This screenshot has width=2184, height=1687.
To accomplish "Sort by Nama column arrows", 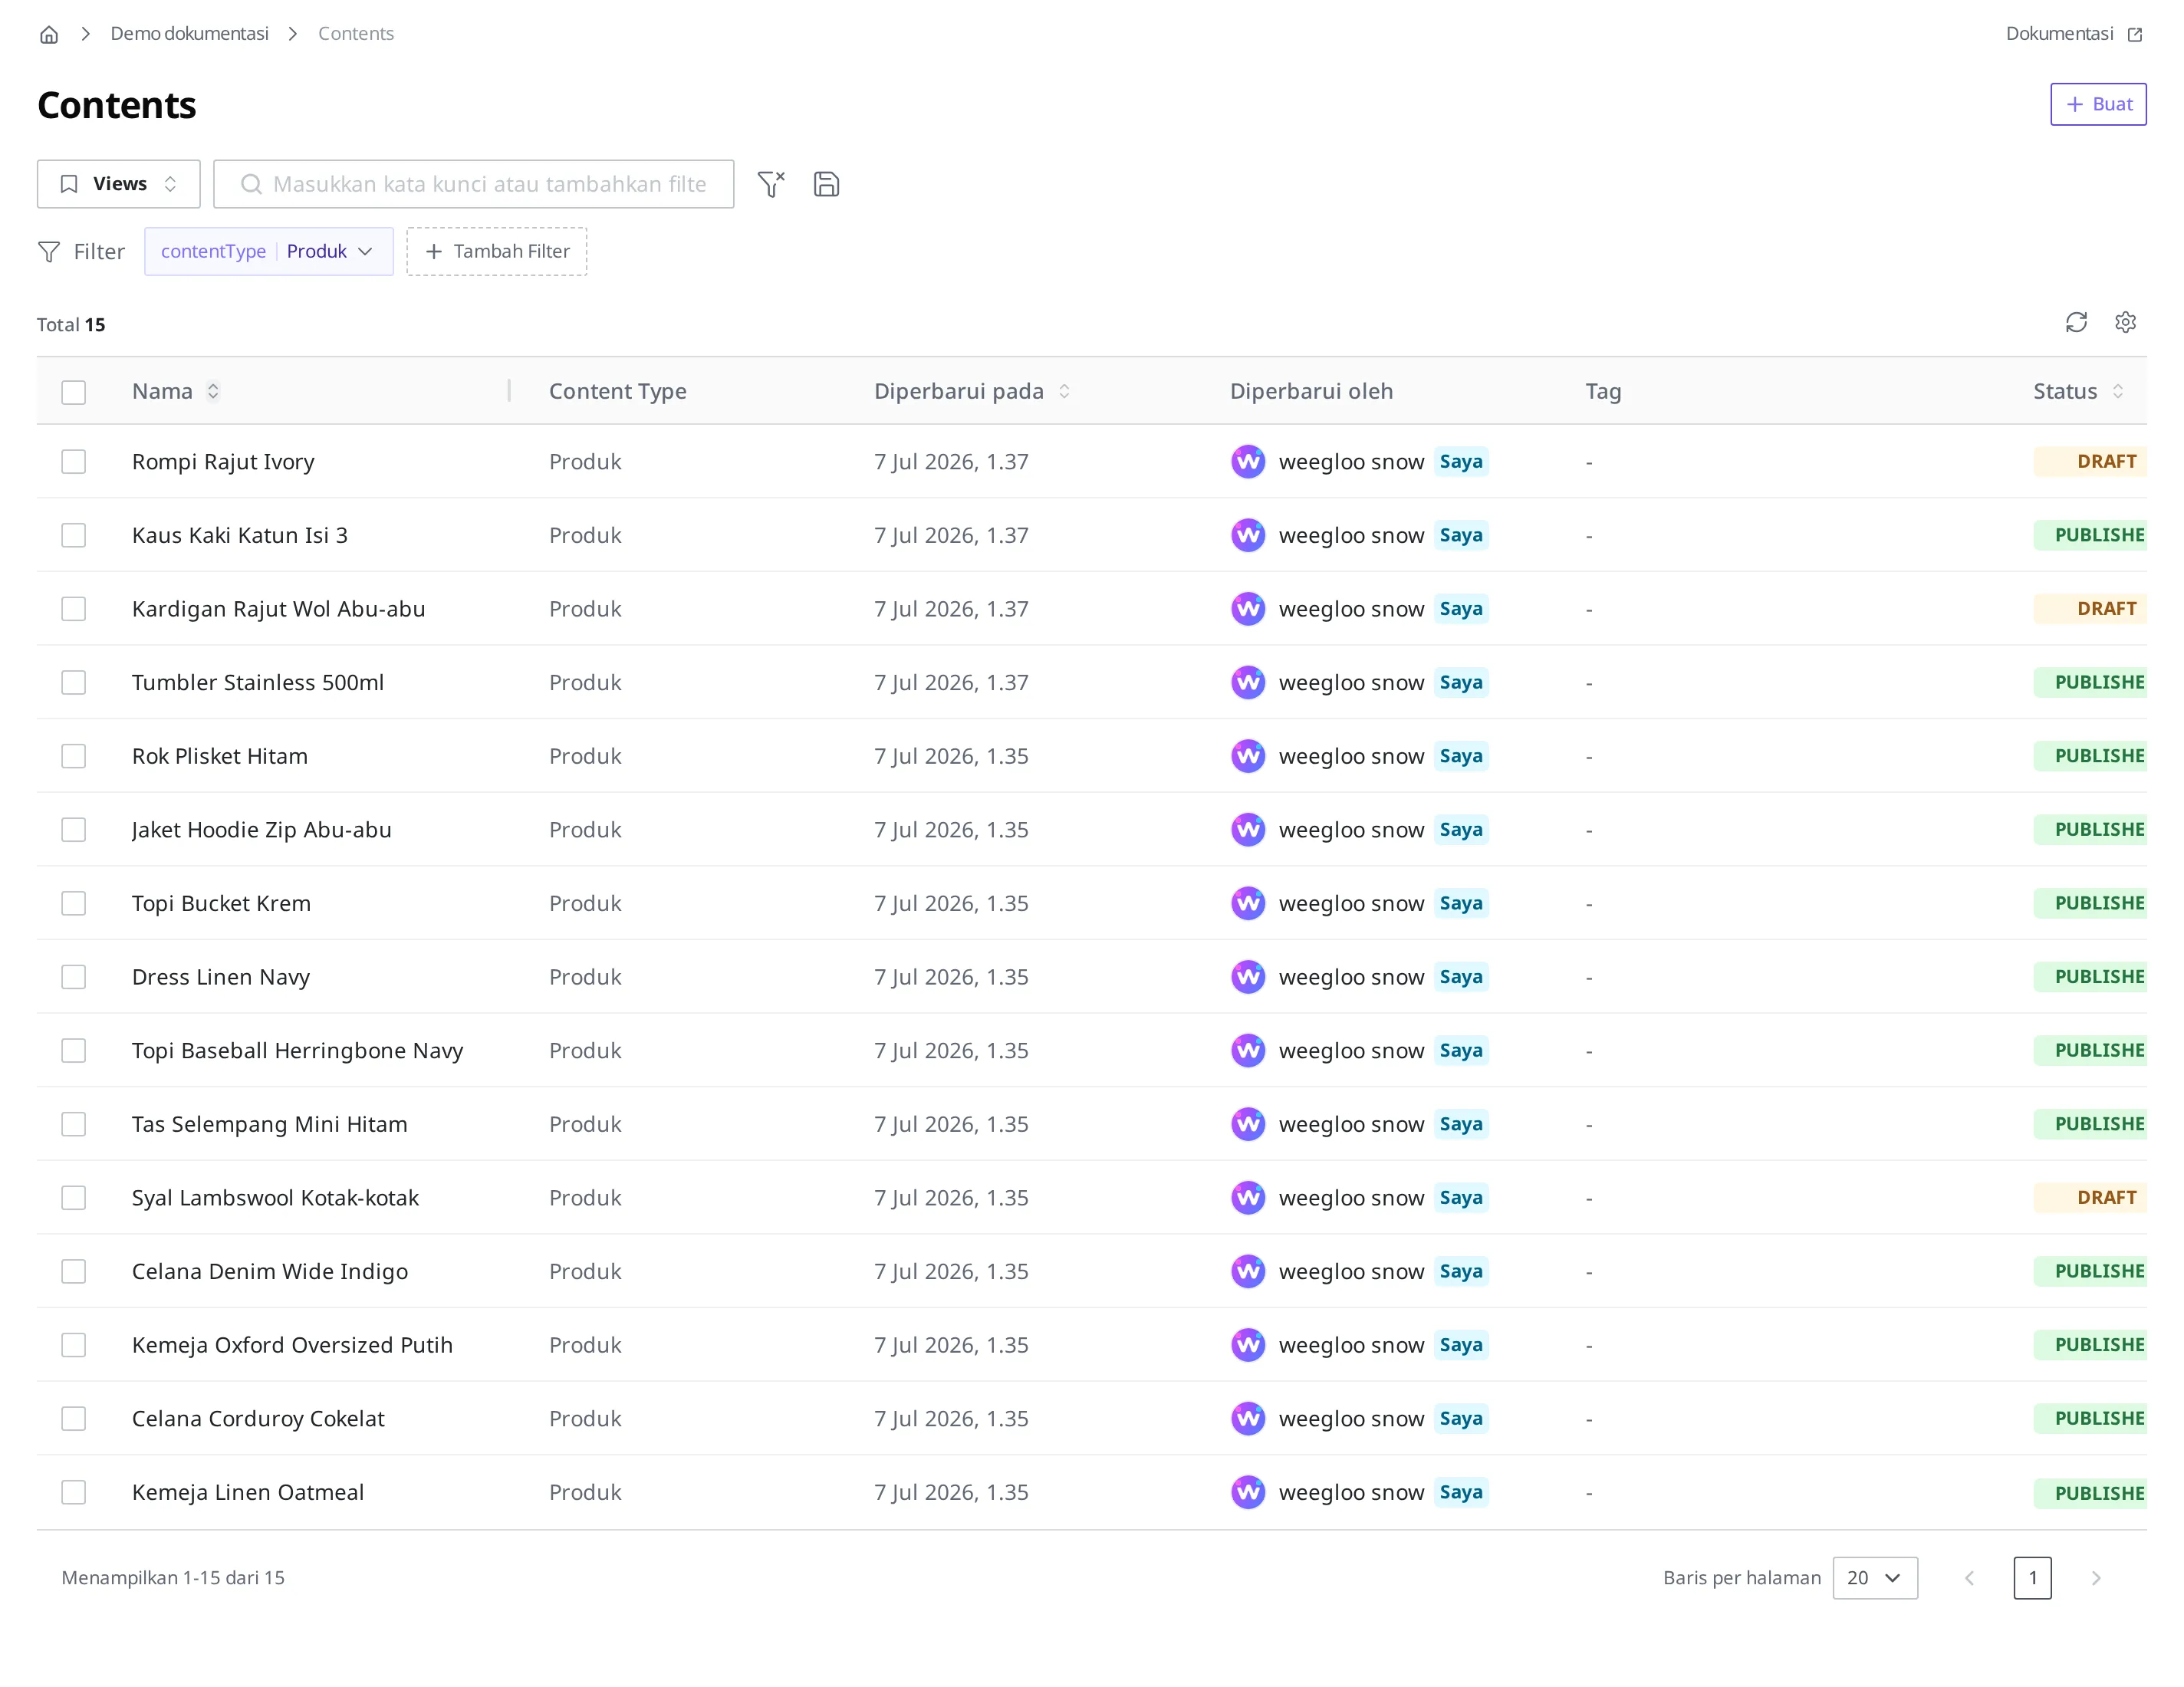I will tap(213, 391).
